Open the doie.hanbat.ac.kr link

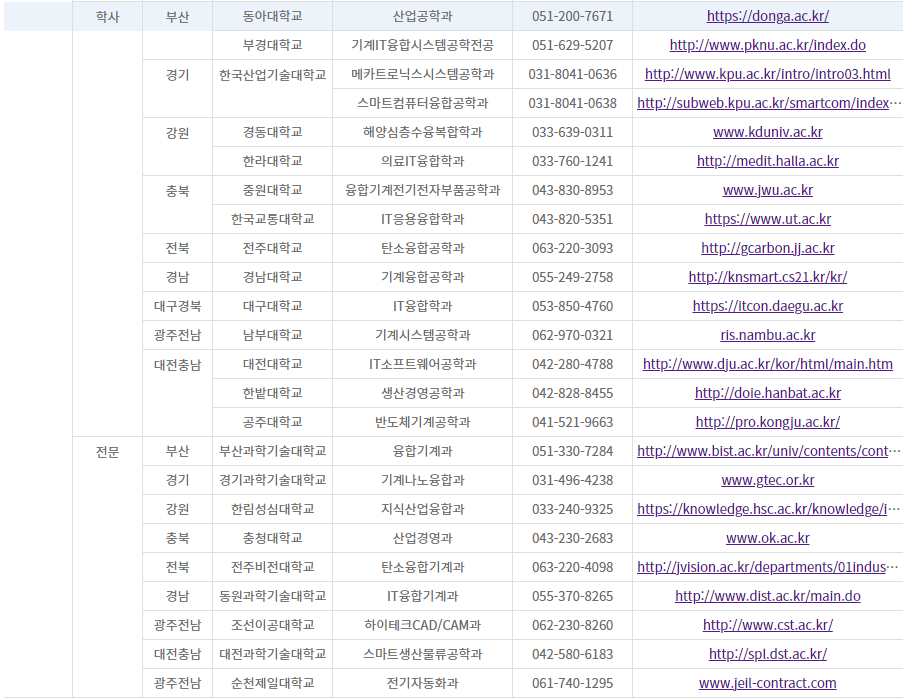click(768, 393)
